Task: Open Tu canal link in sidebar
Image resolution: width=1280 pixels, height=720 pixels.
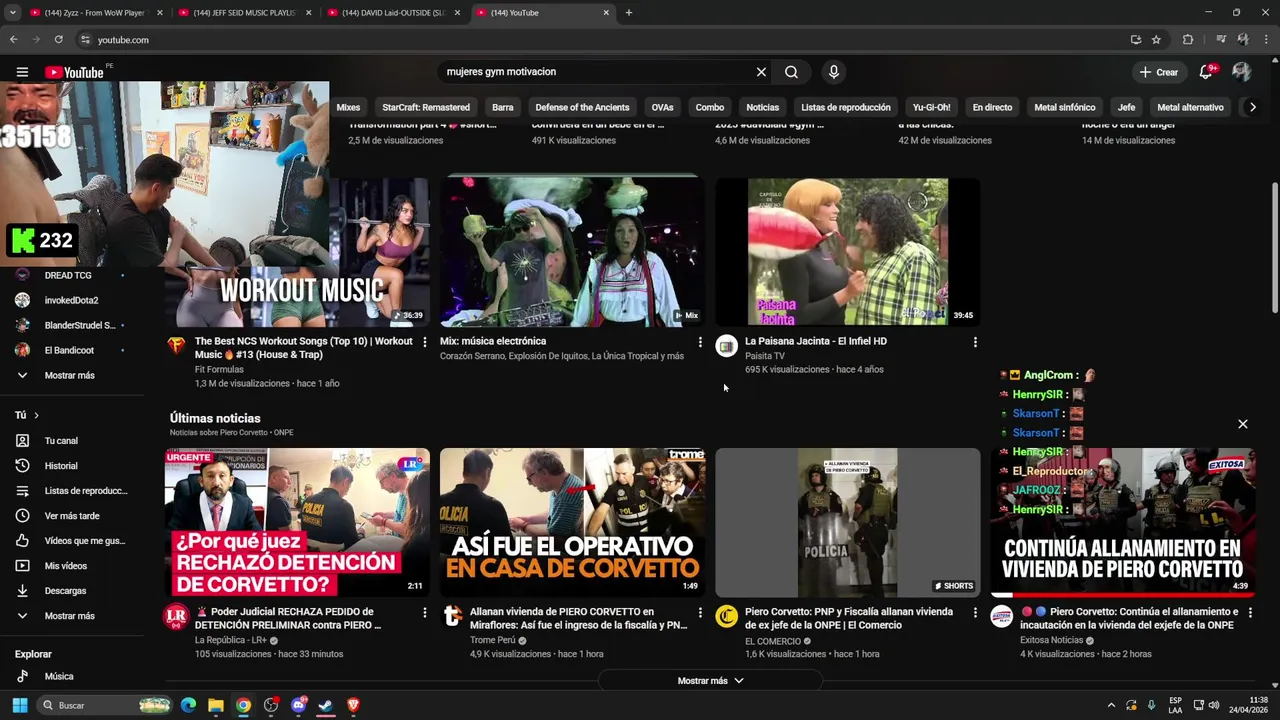Action: click(x=60, y=441)
